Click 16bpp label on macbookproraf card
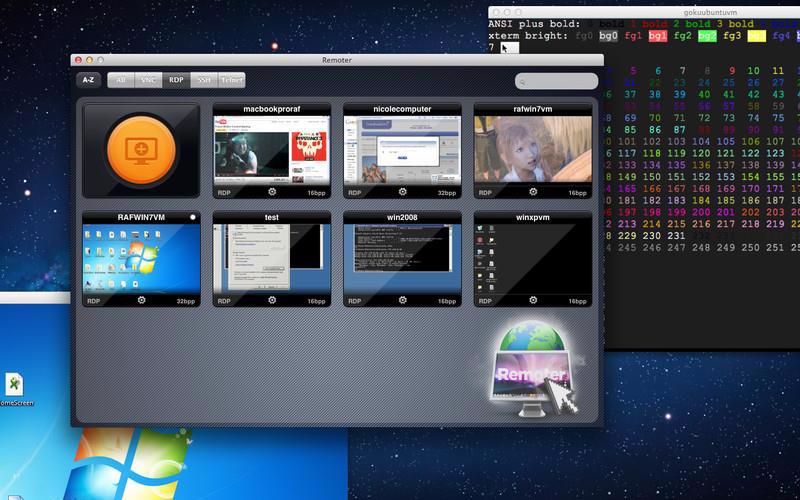This screenshot has height=500, width=800. (316, 193)
